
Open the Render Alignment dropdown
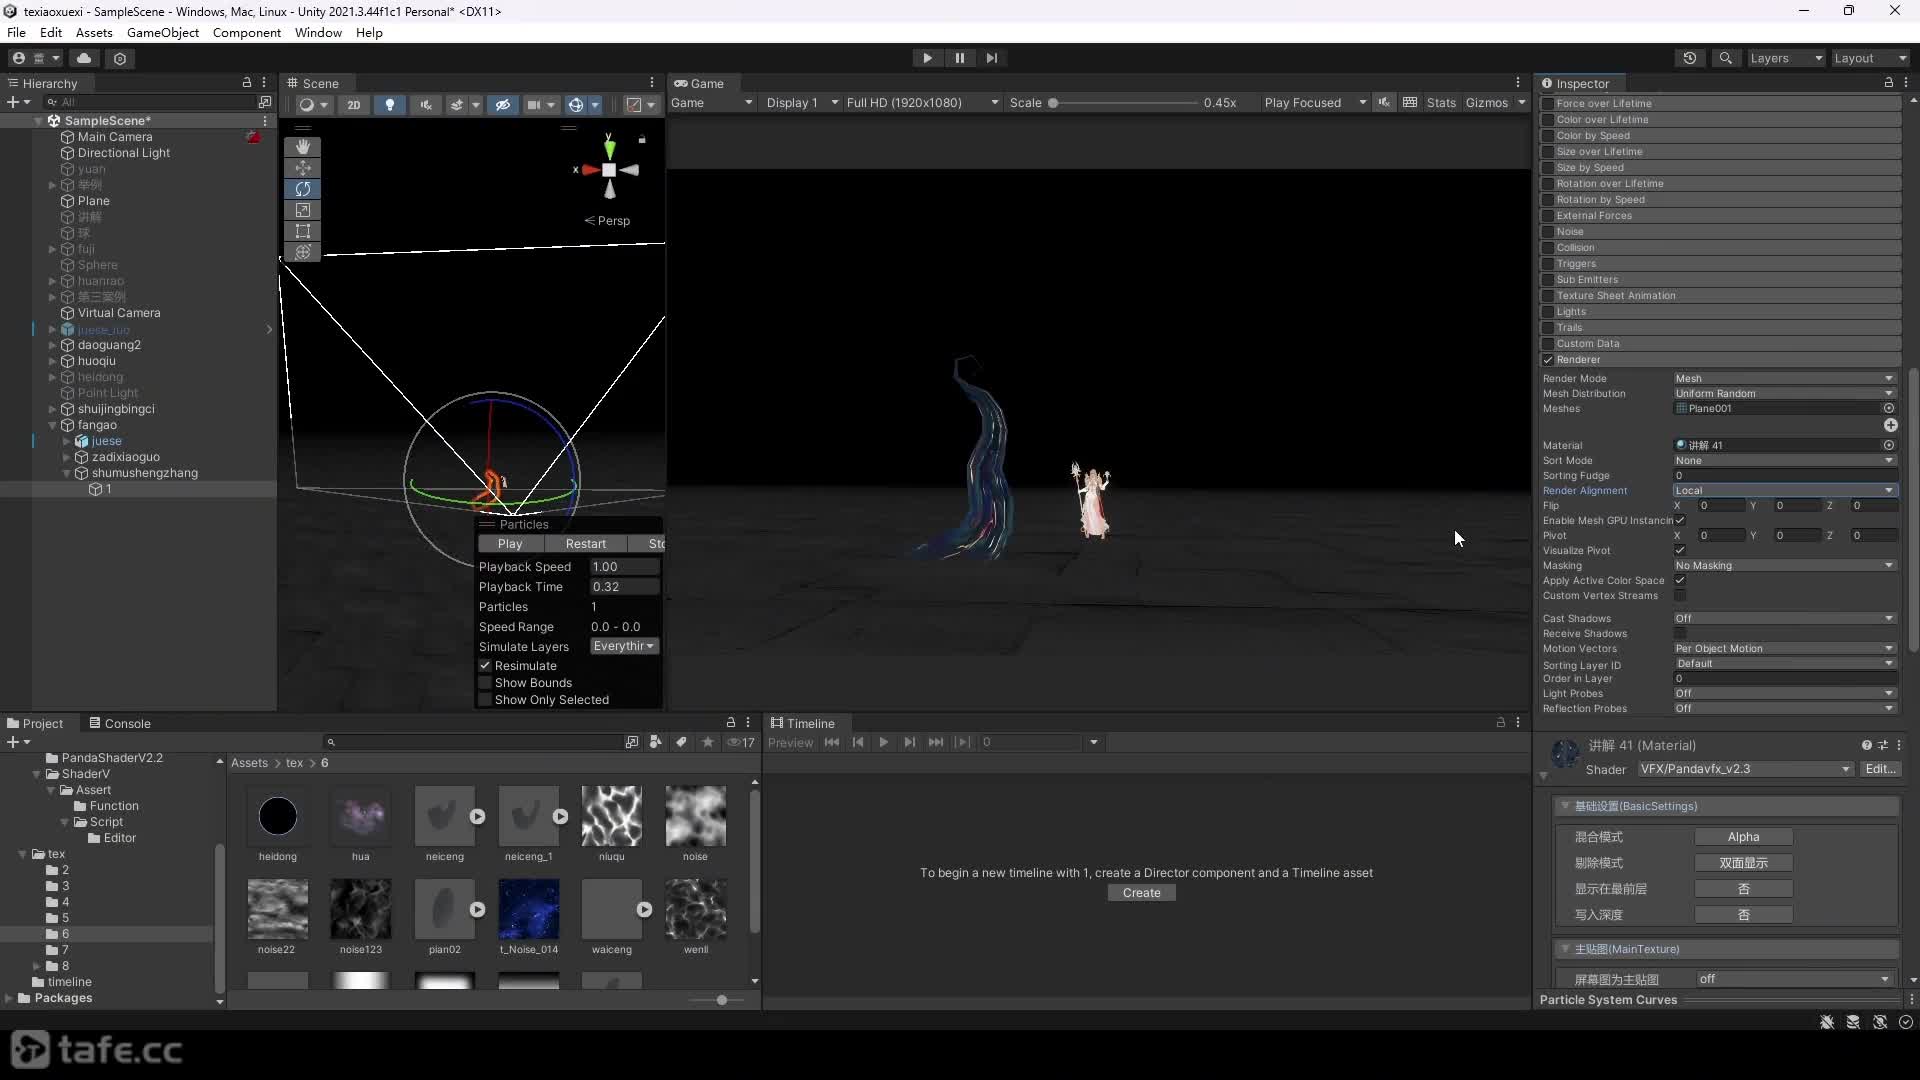coord(1785,491)
